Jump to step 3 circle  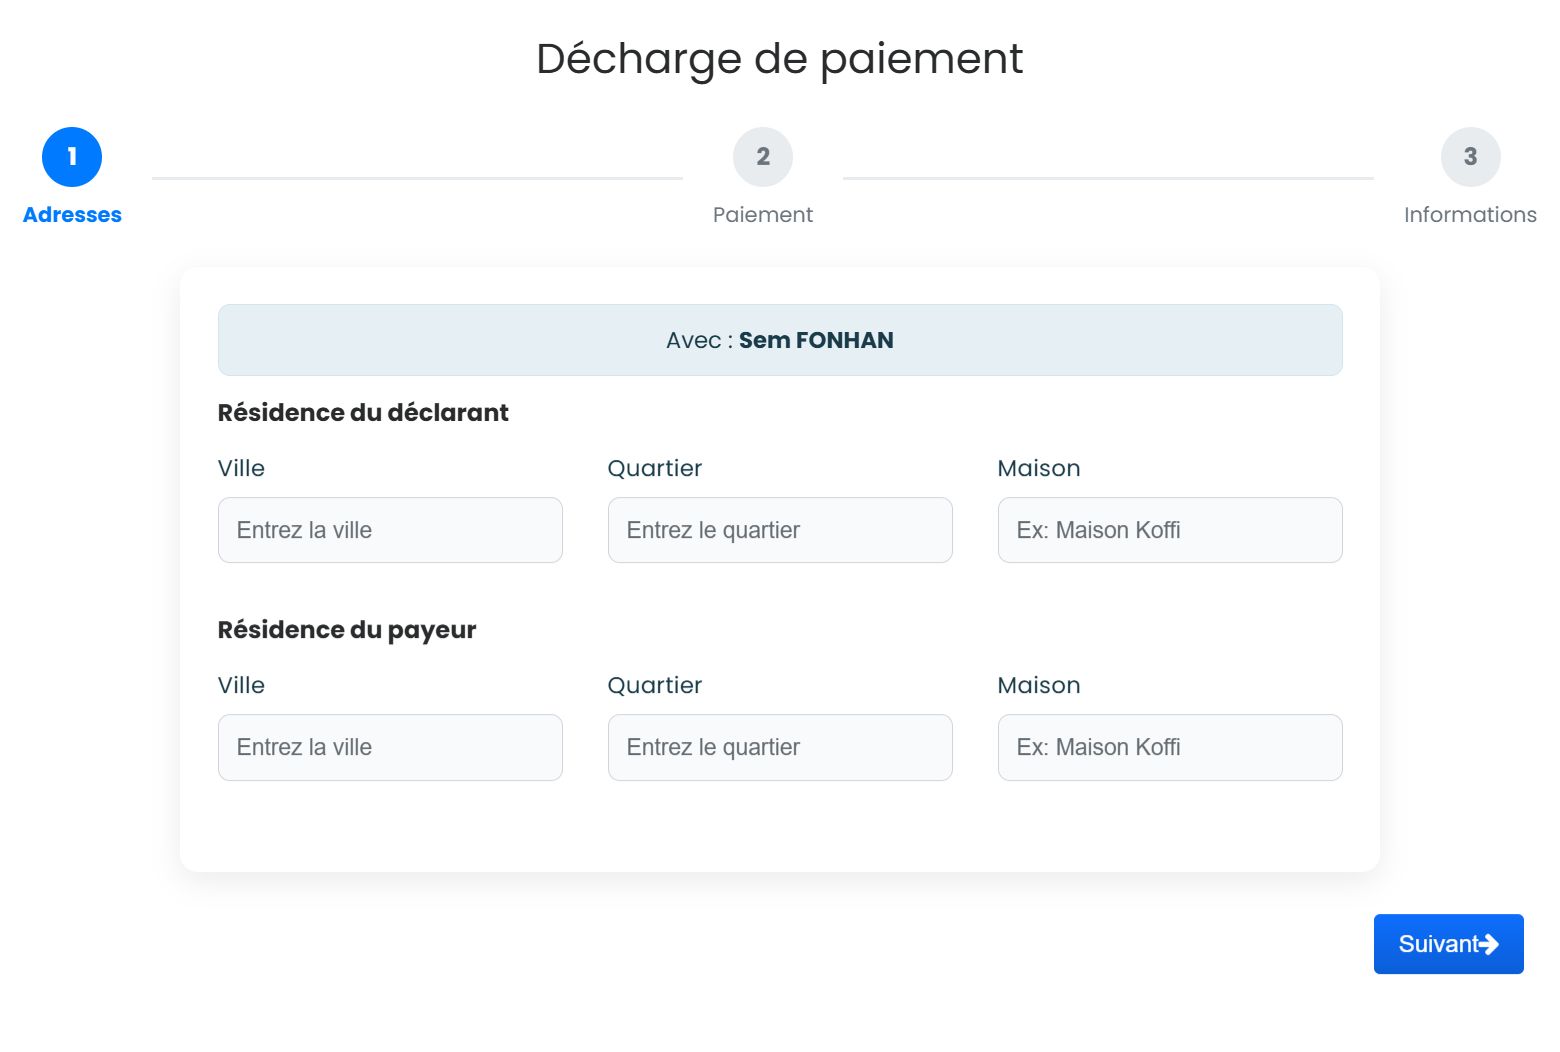click(1470, 157)
